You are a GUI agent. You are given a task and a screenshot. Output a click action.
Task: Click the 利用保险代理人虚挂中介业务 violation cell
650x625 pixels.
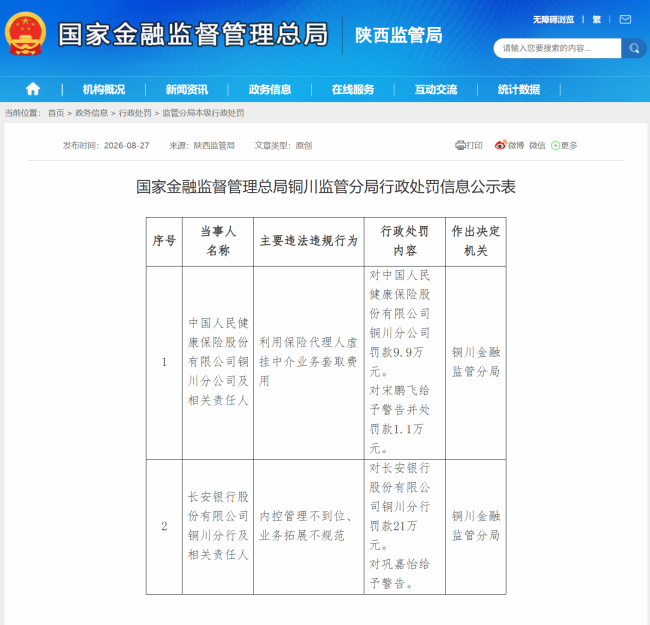click(309, 362)
